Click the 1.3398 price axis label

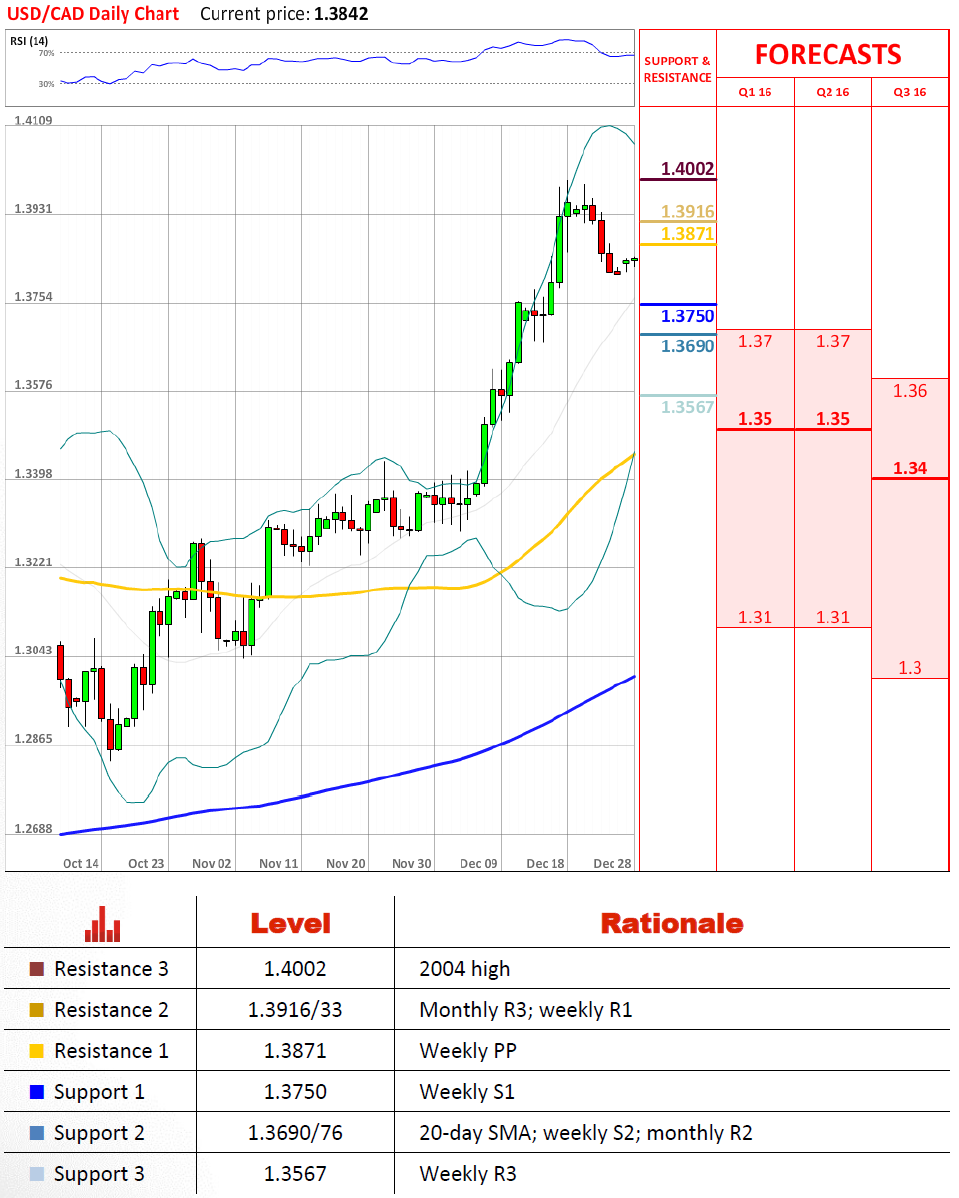(x=34, y=474)
